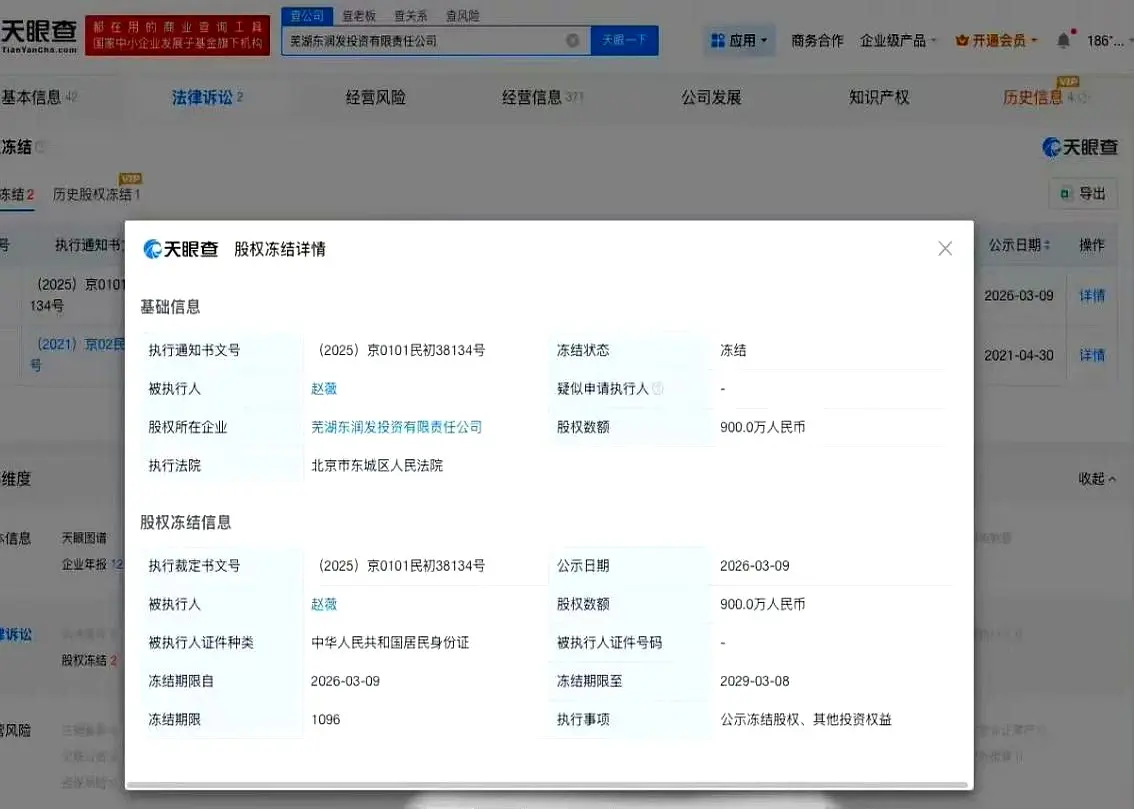Close the 股权冻结详情 dialog
The image size is (1134, 809).
pyautogui.click(x=945, y=249)
